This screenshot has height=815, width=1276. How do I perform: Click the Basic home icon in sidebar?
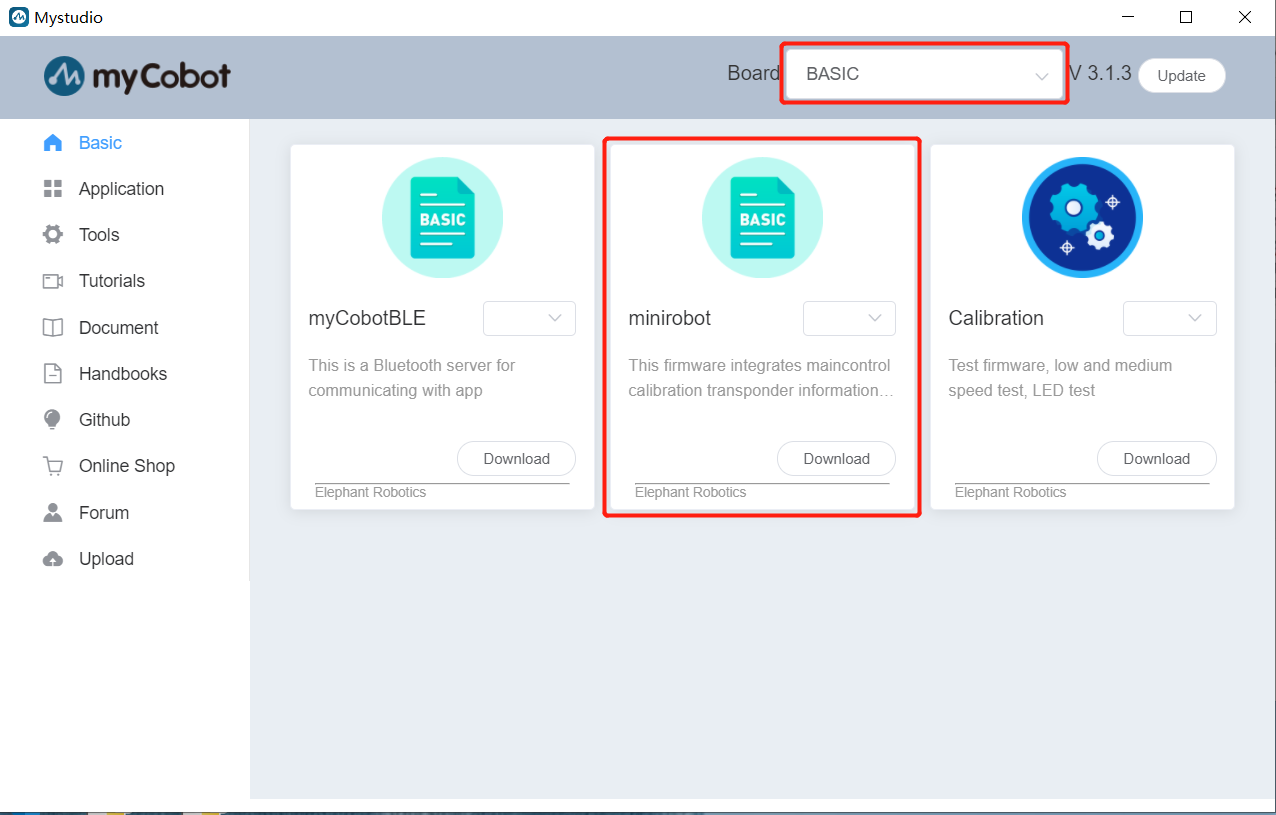click(x=53, y=143)
